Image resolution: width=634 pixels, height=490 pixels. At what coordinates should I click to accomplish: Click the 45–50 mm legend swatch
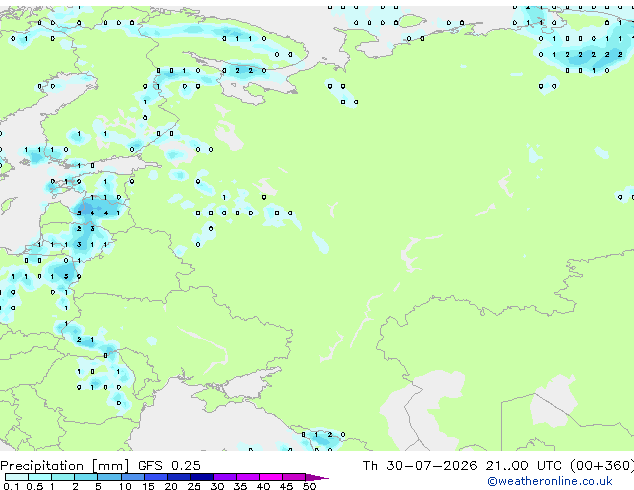[294, 477]
